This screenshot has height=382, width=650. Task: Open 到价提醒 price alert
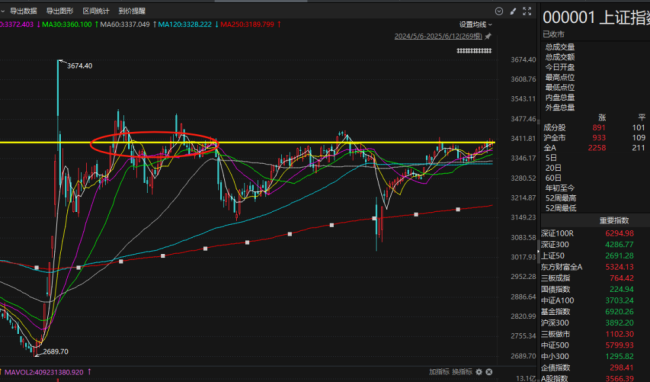pyautogui.click(x=132, y=11)
